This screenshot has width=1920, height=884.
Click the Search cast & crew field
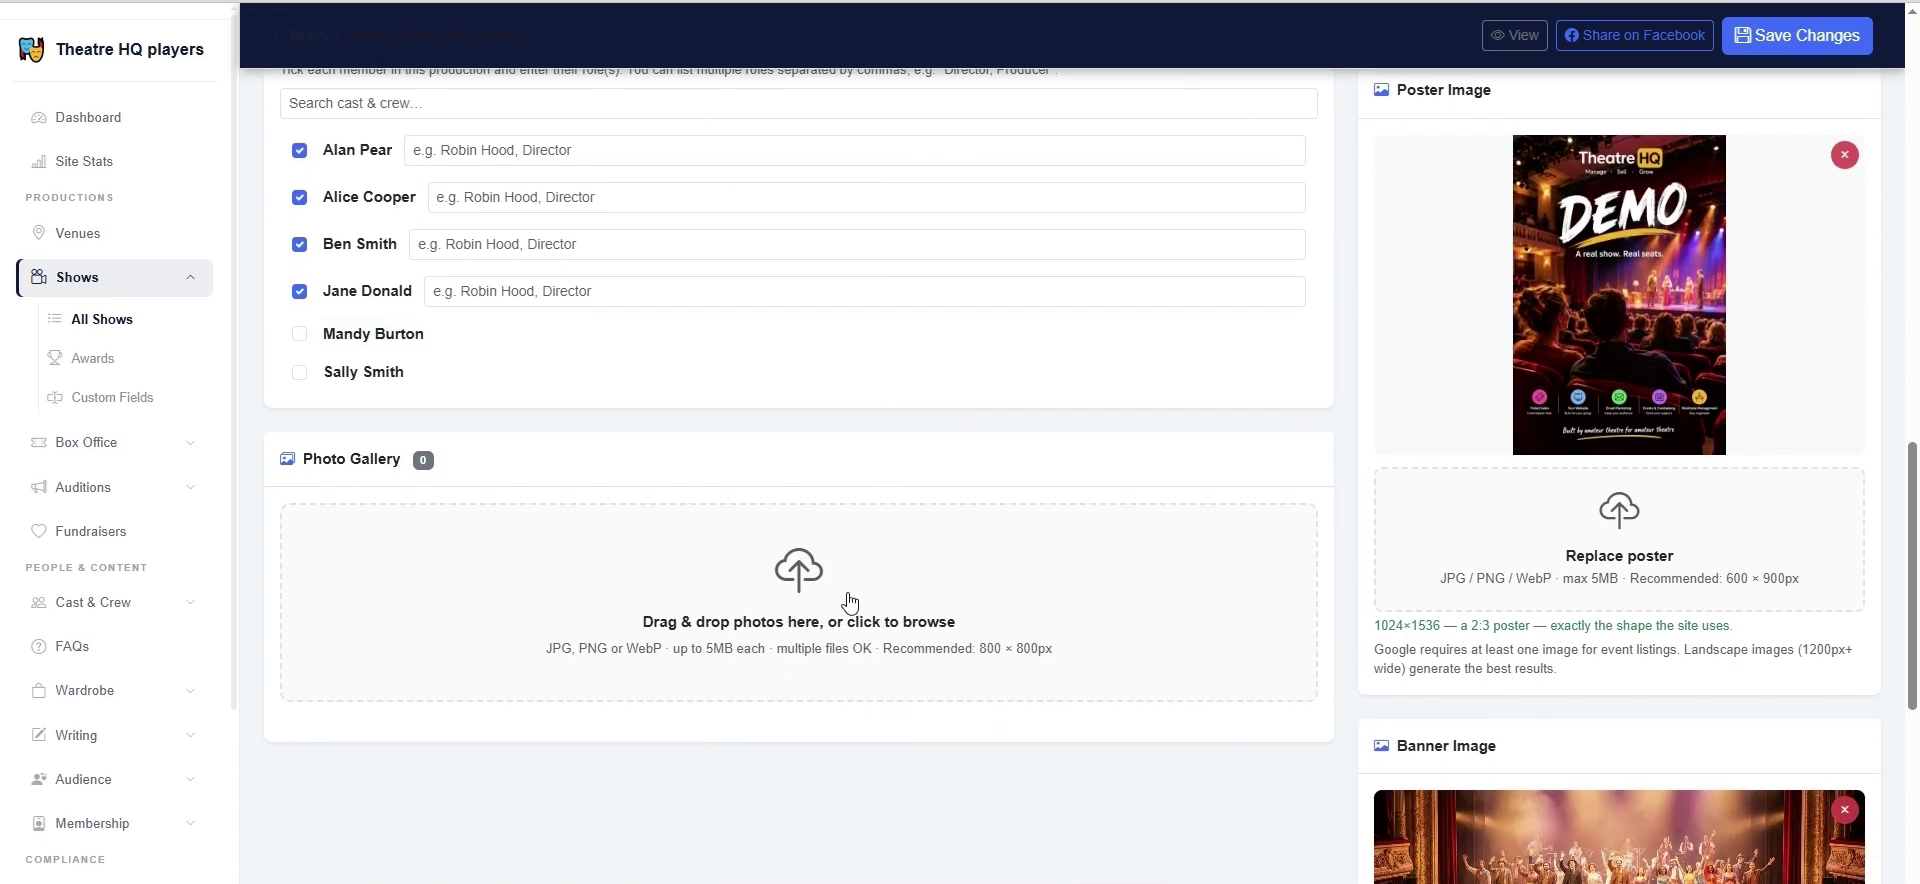click(x=799, y=103)
